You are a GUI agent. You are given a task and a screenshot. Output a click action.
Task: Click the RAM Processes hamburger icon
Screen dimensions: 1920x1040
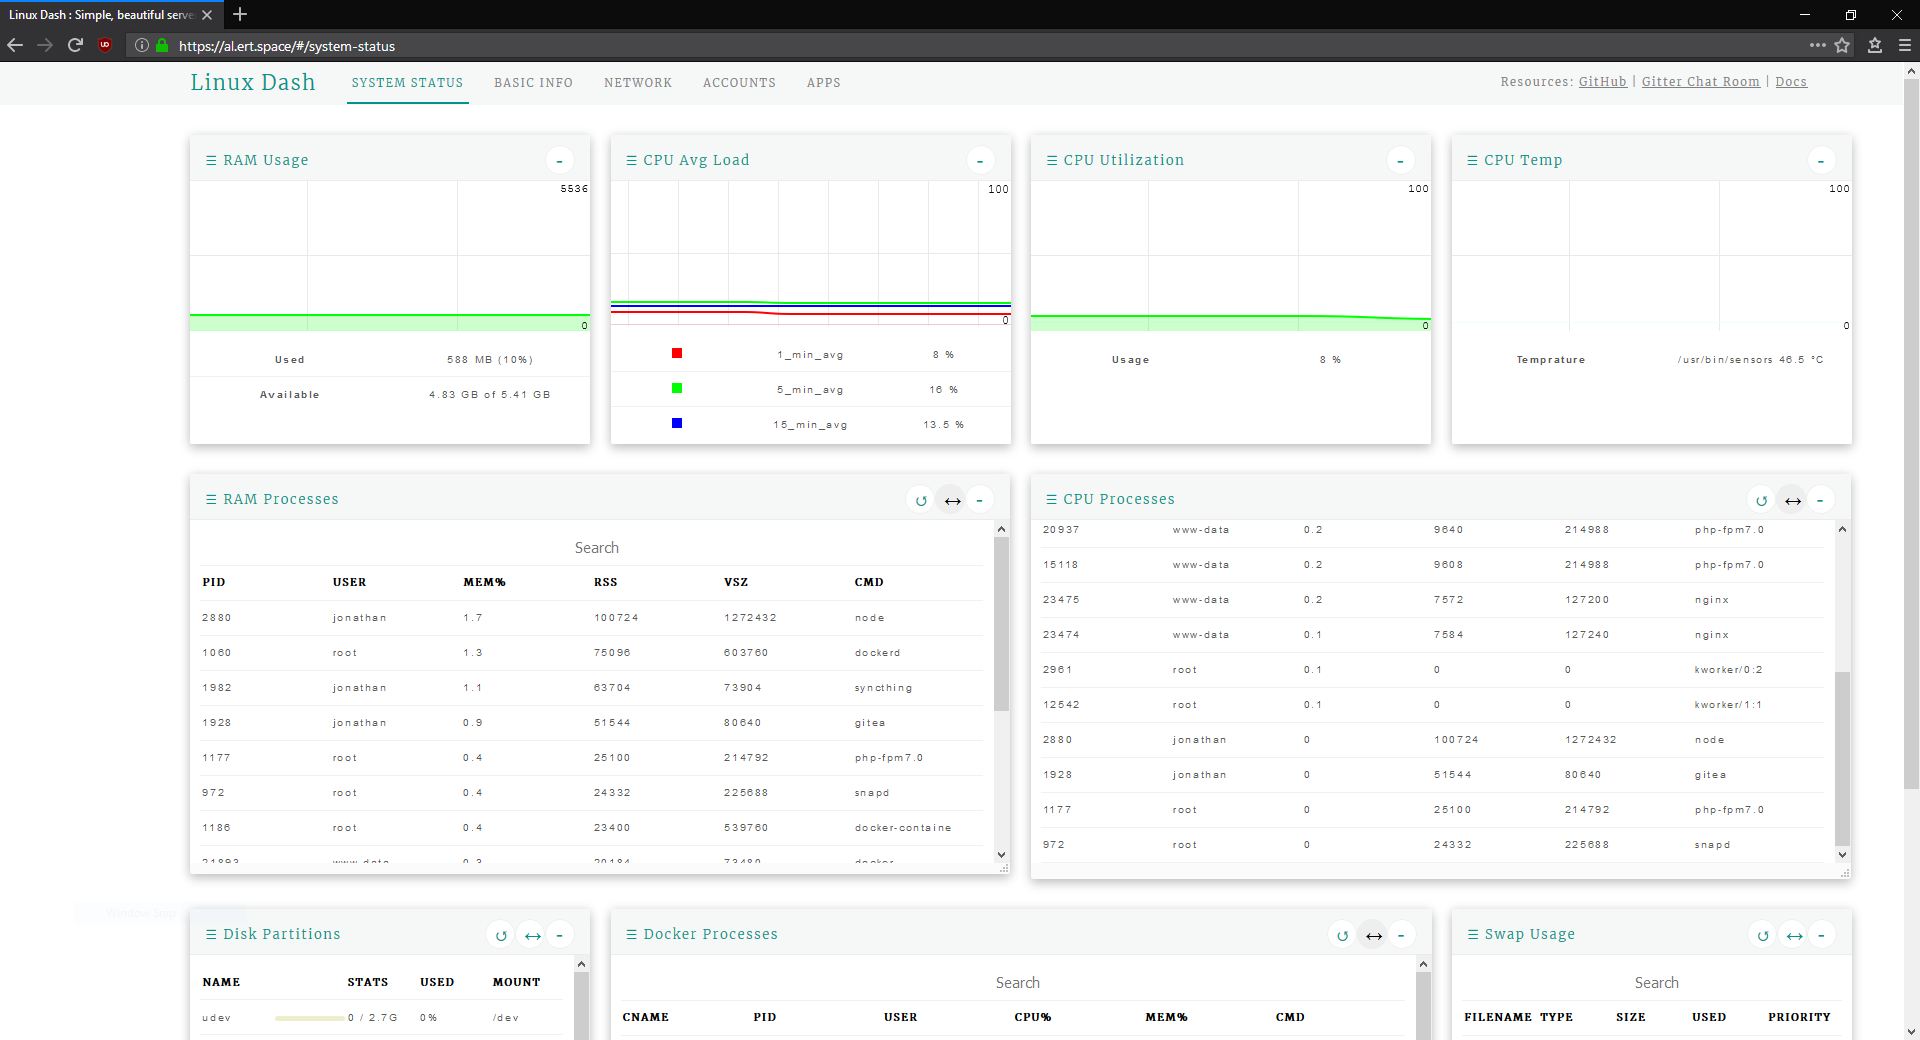(x=211, y=499)
